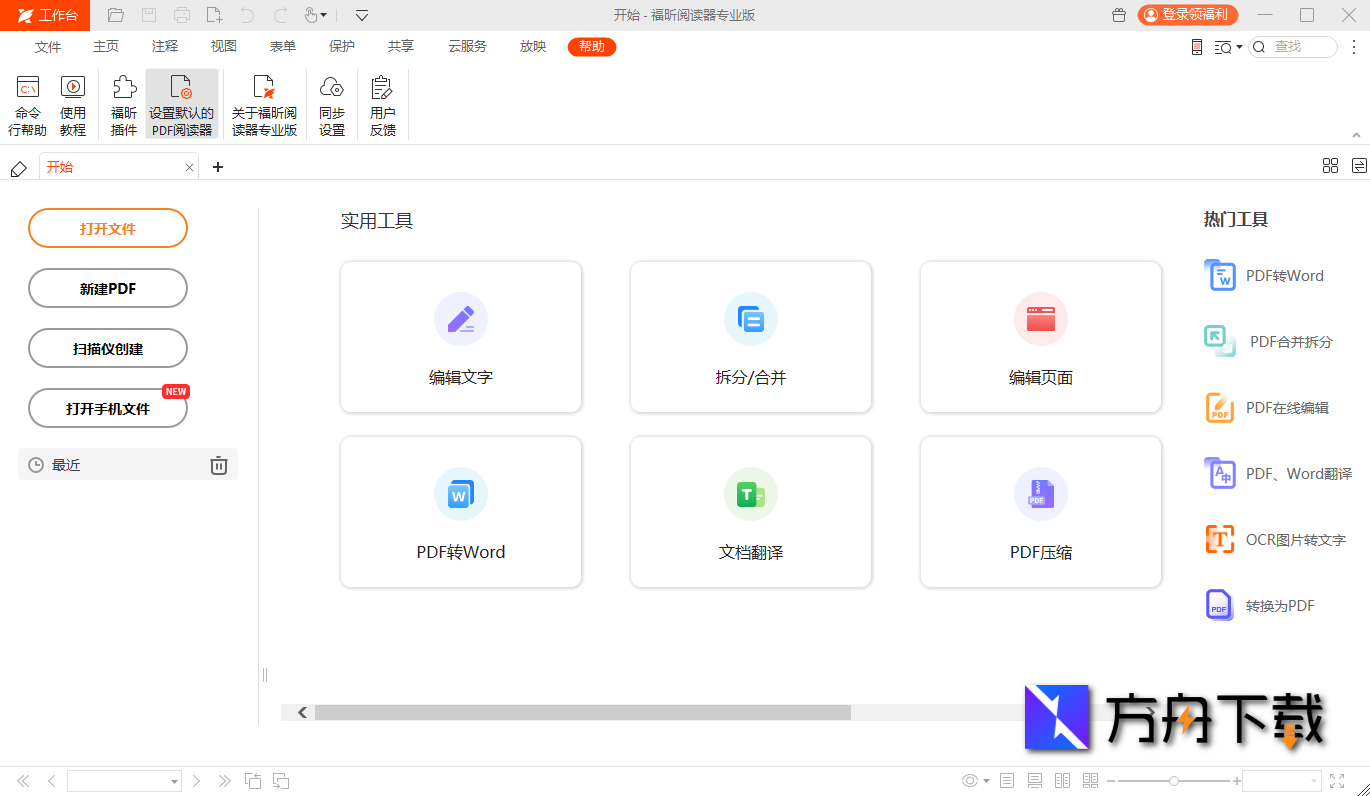This screenshot has width=1370, height=796.
Task: Open the 用户反馈 panel
Action: tap(382, 103)
